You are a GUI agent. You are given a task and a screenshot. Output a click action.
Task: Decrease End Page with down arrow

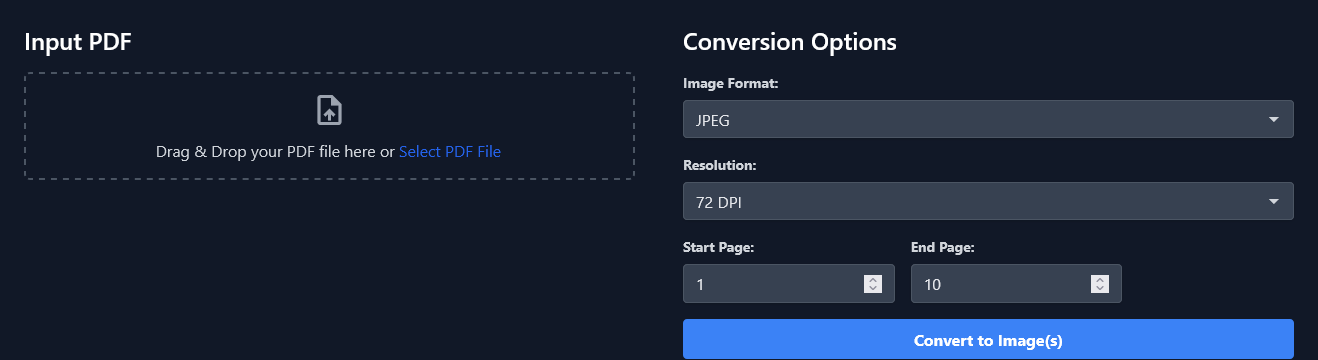[1100, 289]
